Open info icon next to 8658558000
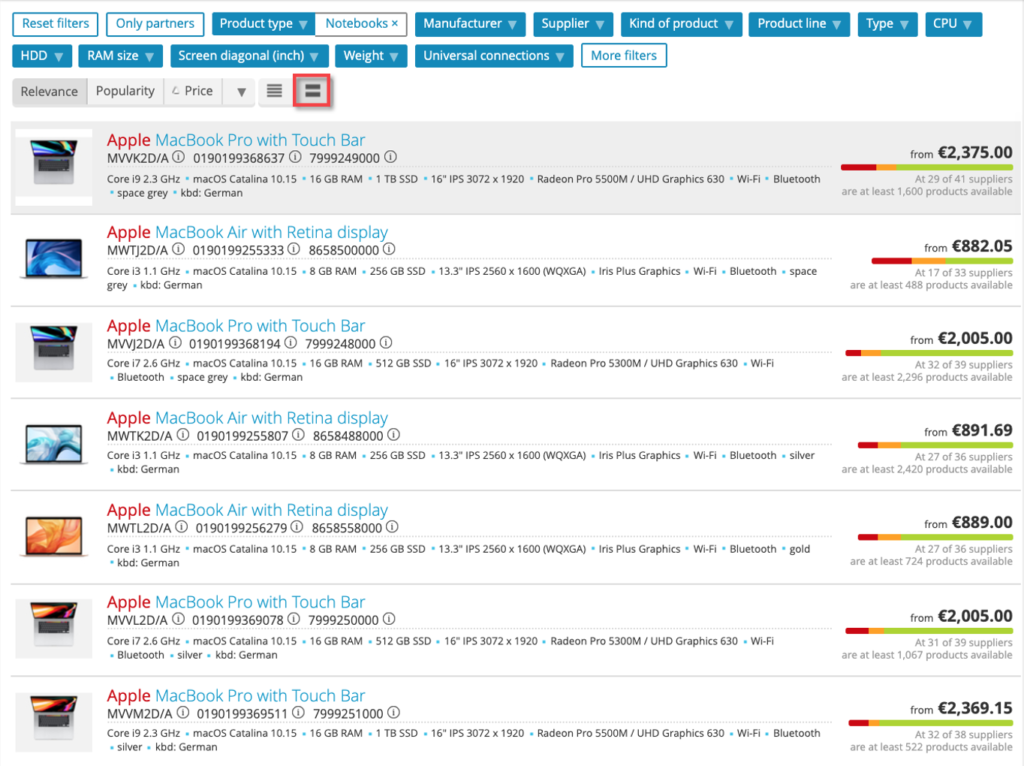Viewport: 1024px width, 766px height. (x=392, y=527)
